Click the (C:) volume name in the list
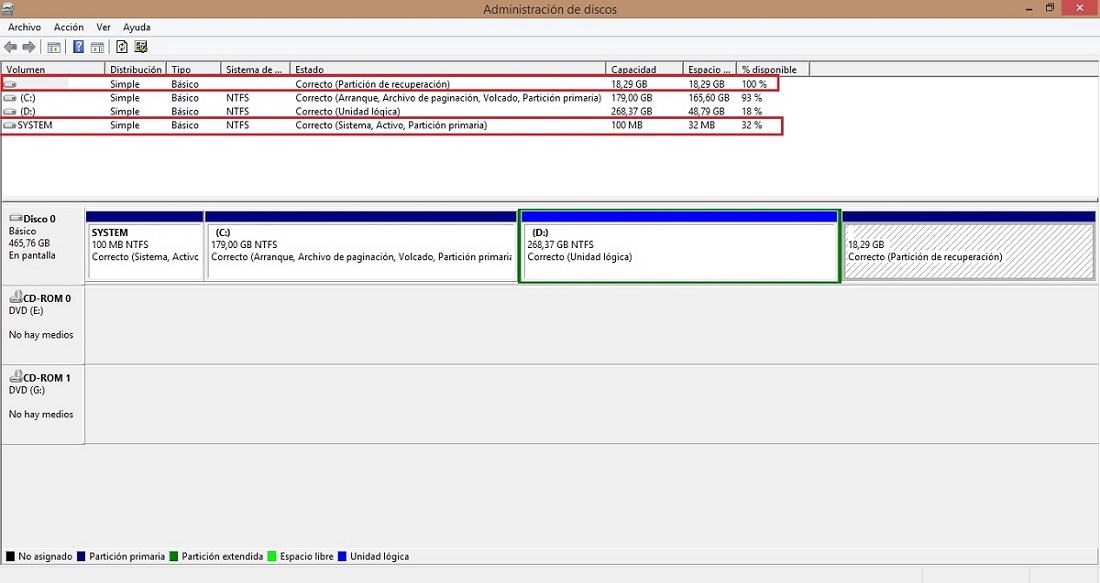The width and height of the screenshot is (1100, 583). coord(27,98)
